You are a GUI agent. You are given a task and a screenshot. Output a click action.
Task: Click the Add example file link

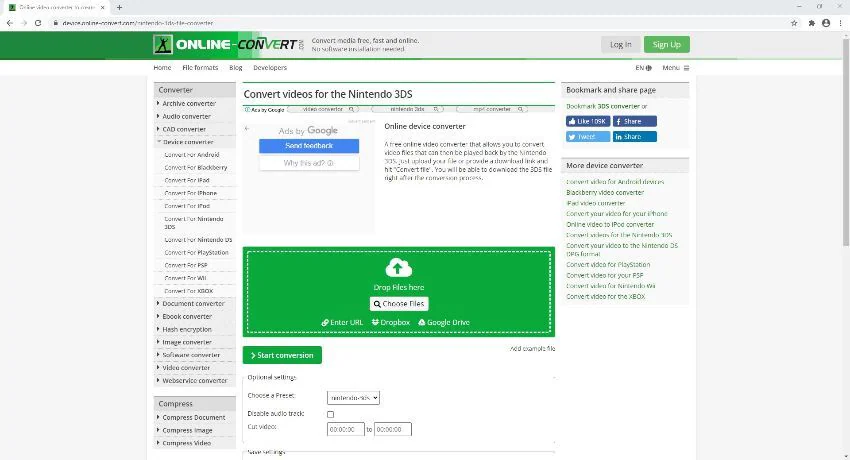coord(532,349)
